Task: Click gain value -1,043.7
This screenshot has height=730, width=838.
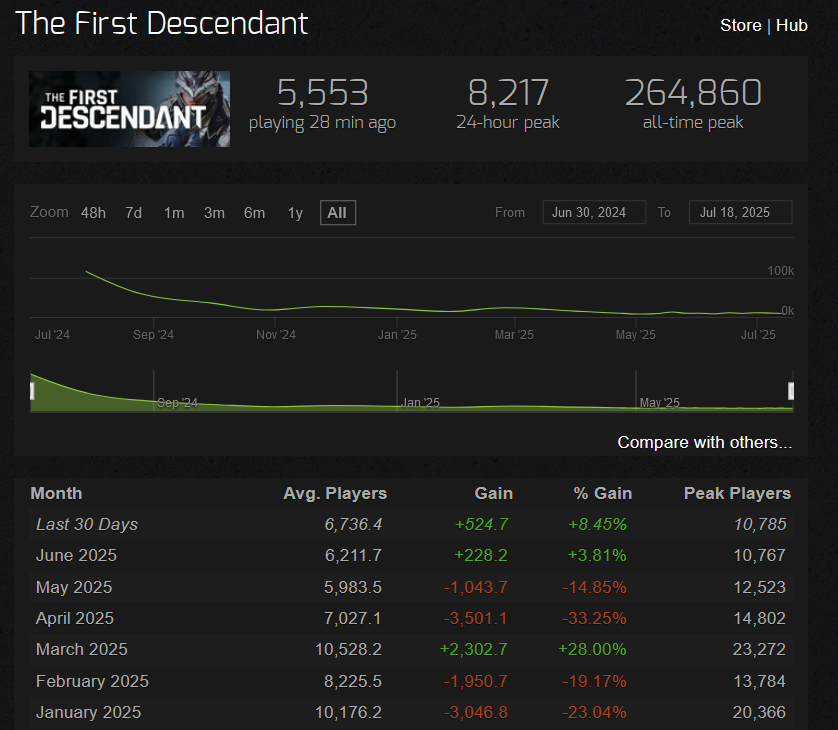Action: 476,587
